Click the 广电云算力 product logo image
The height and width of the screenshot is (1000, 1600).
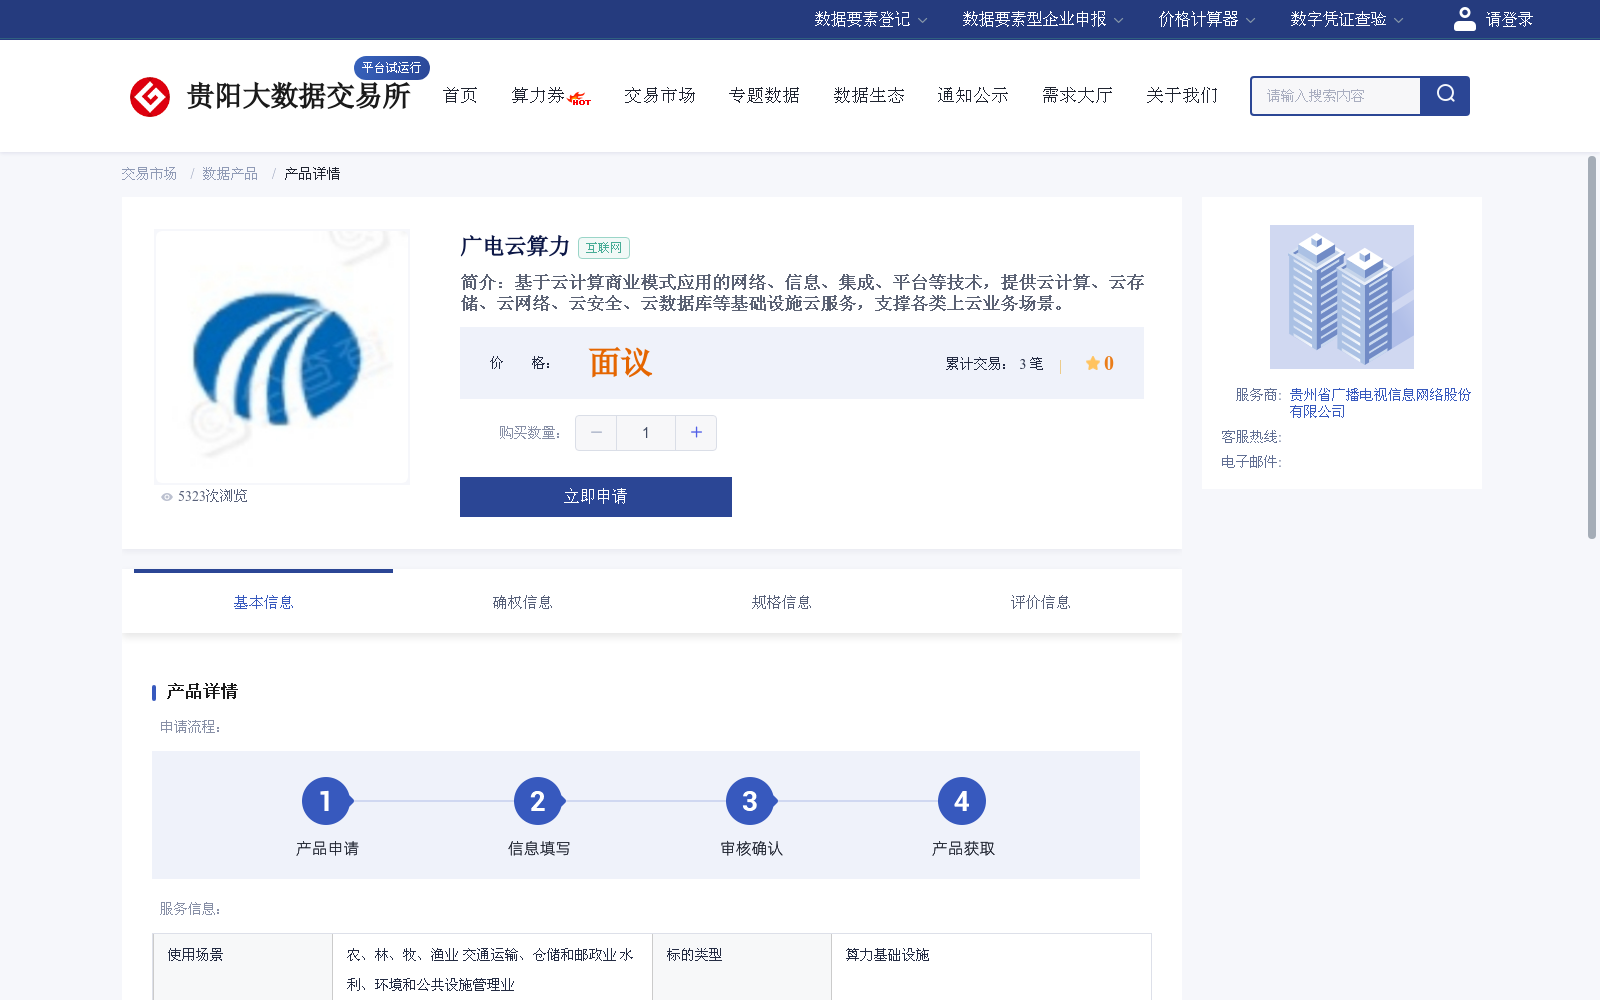point(282,357)
